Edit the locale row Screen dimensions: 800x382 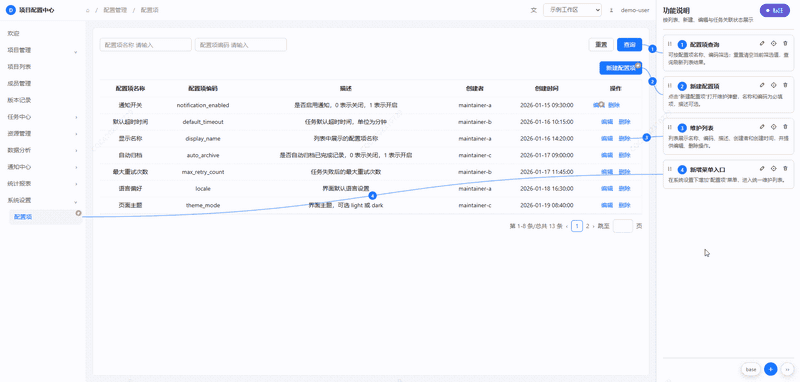607,189
